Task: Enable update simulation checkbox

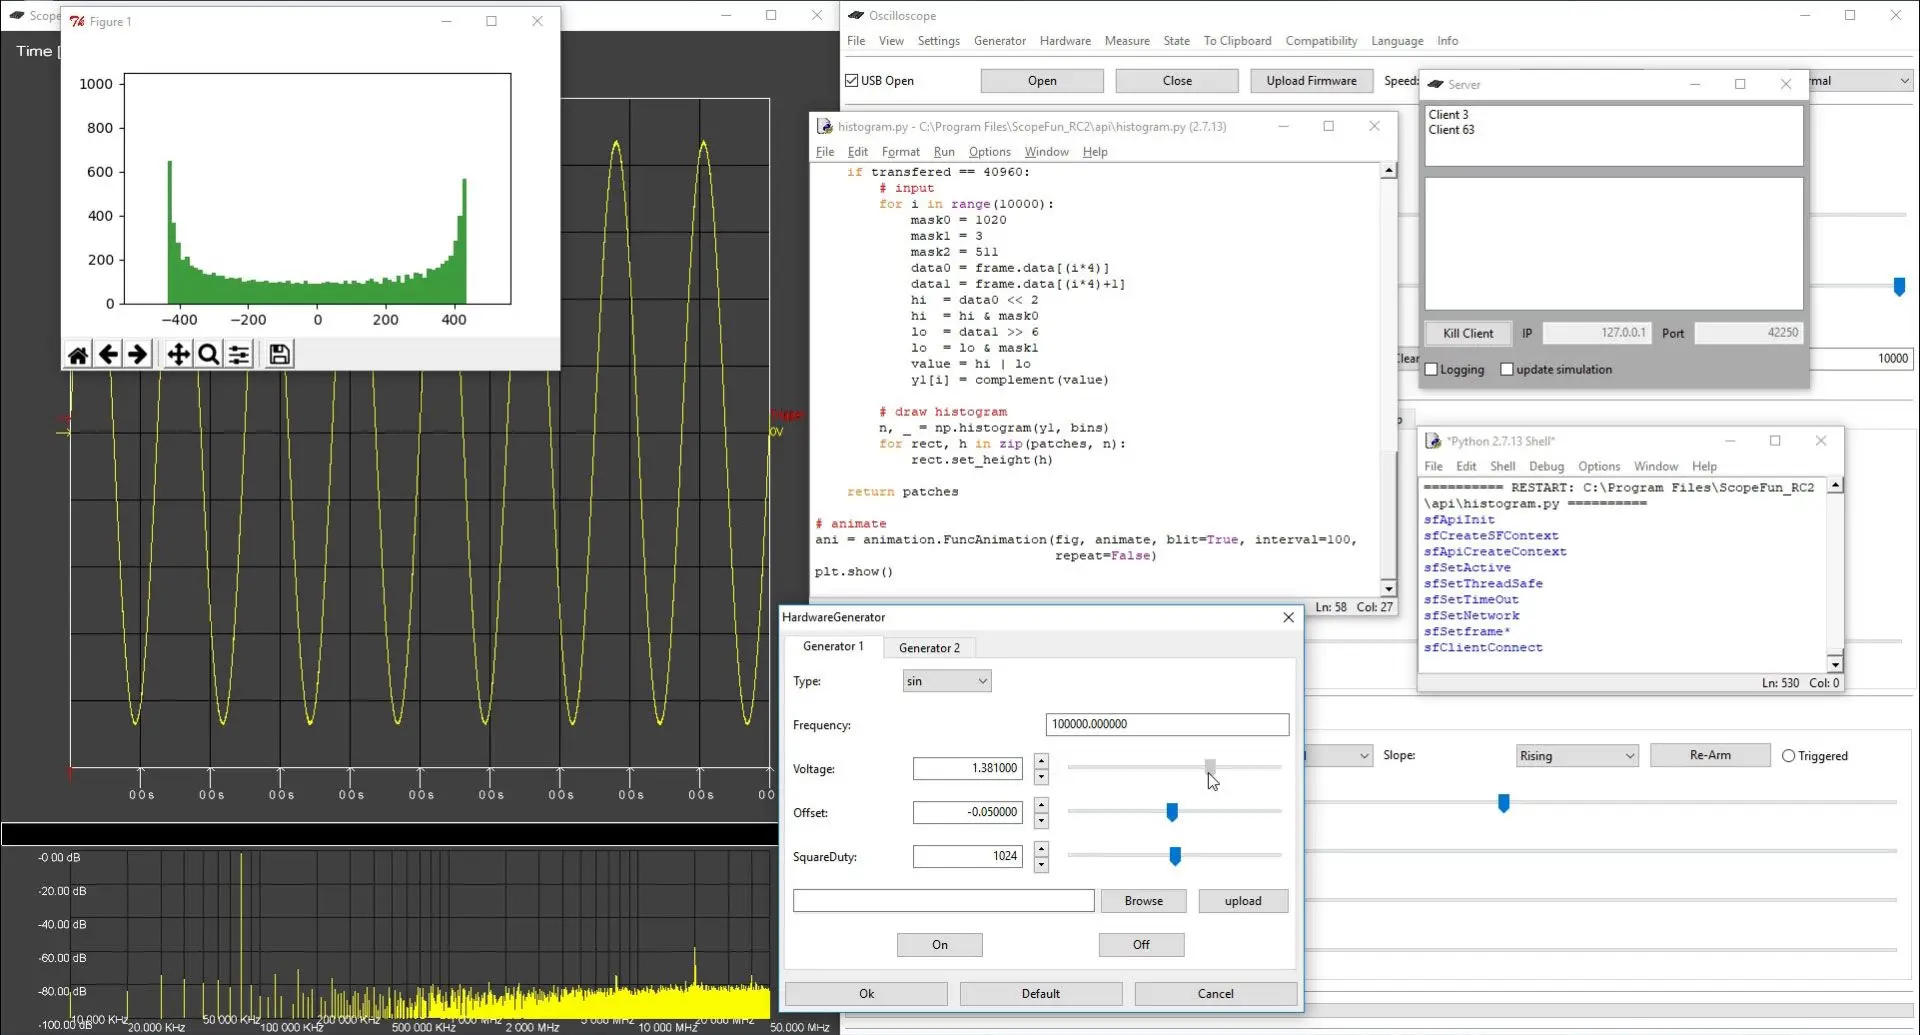Action: [1507, 370]
